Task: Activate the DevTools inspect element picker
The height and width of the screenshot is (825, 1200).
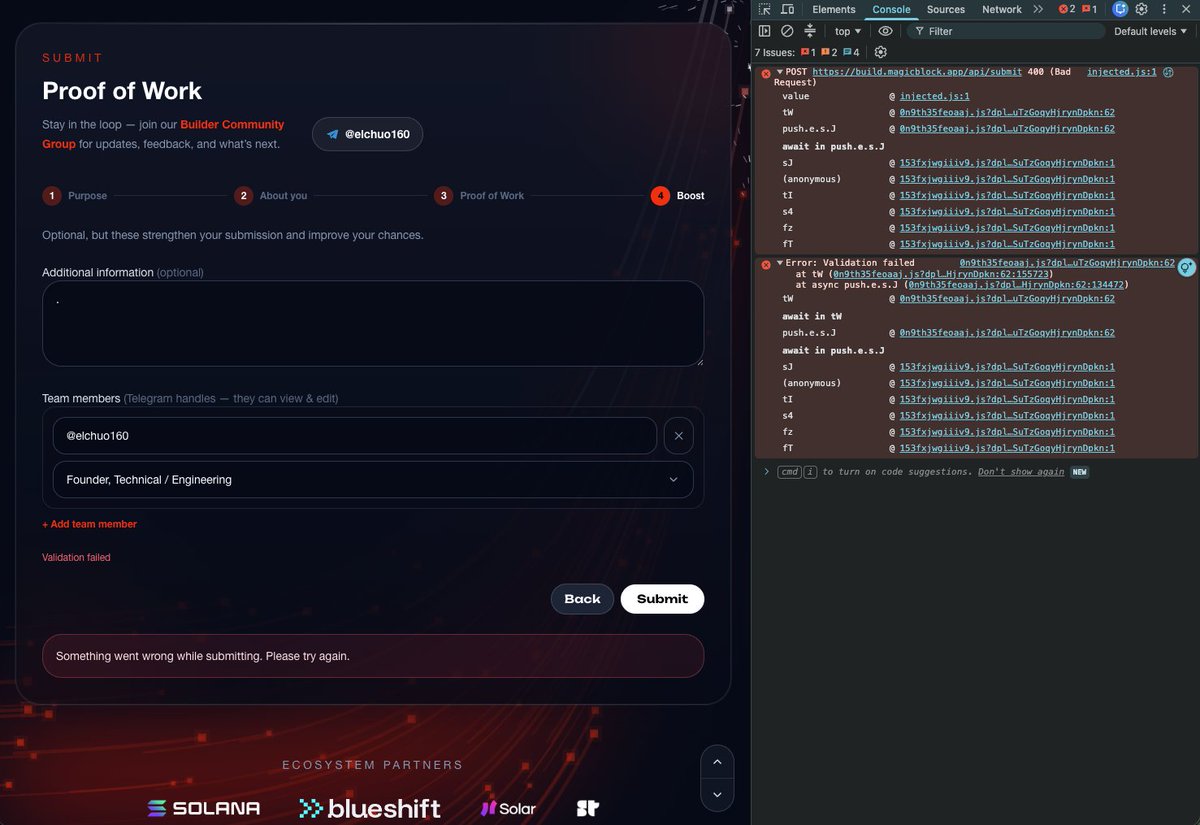Action: coord(765,9)
